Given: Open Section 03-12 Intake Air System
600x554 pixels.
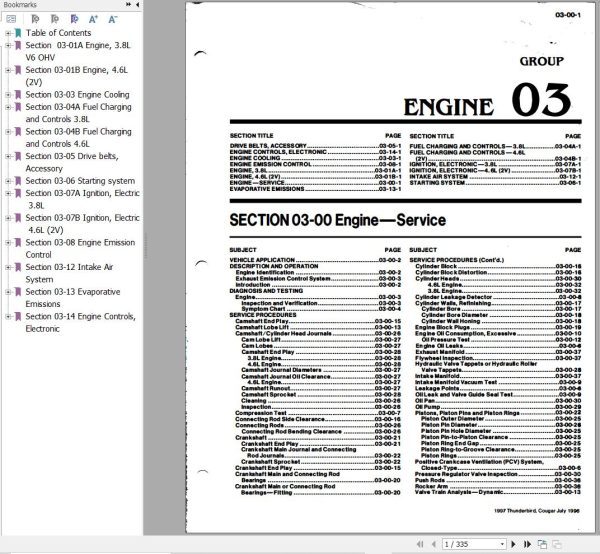Looking at the screenshot, I should click(69, 273).
